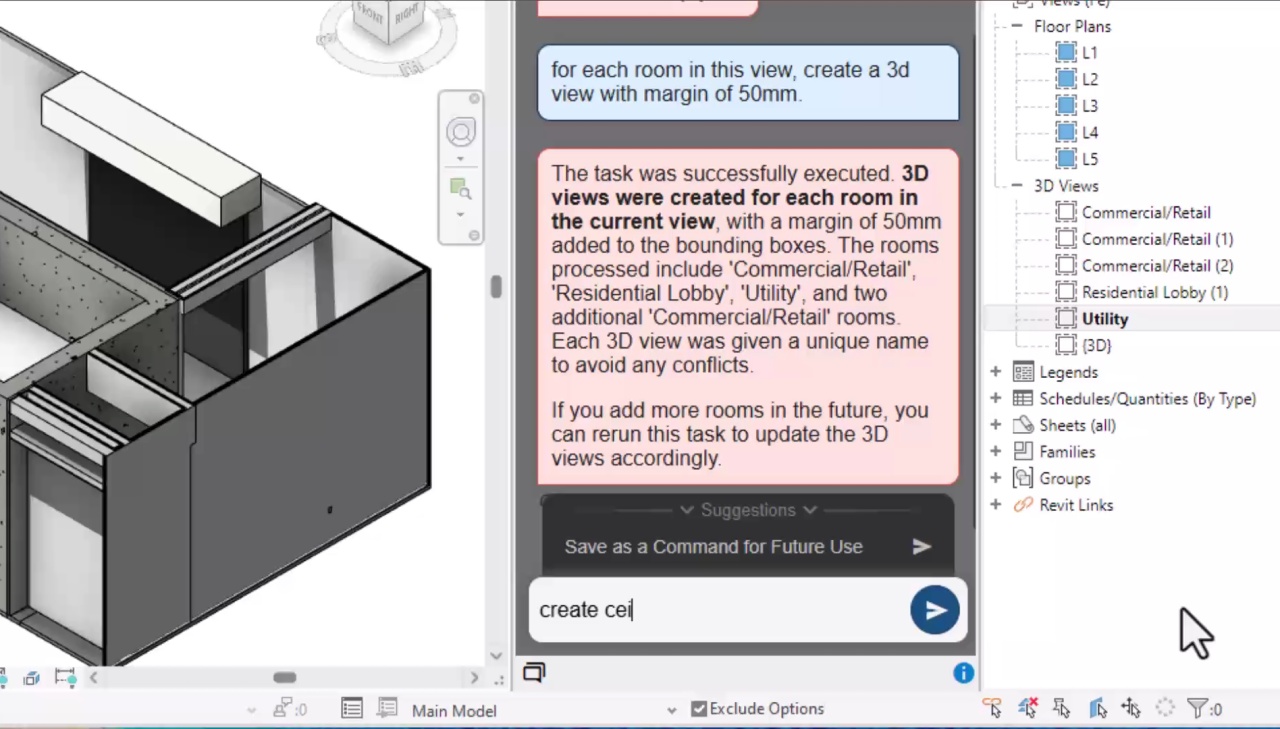Click the background processes spinner icon
This screenshot has height=729, width=1280.
point(1165,708)
